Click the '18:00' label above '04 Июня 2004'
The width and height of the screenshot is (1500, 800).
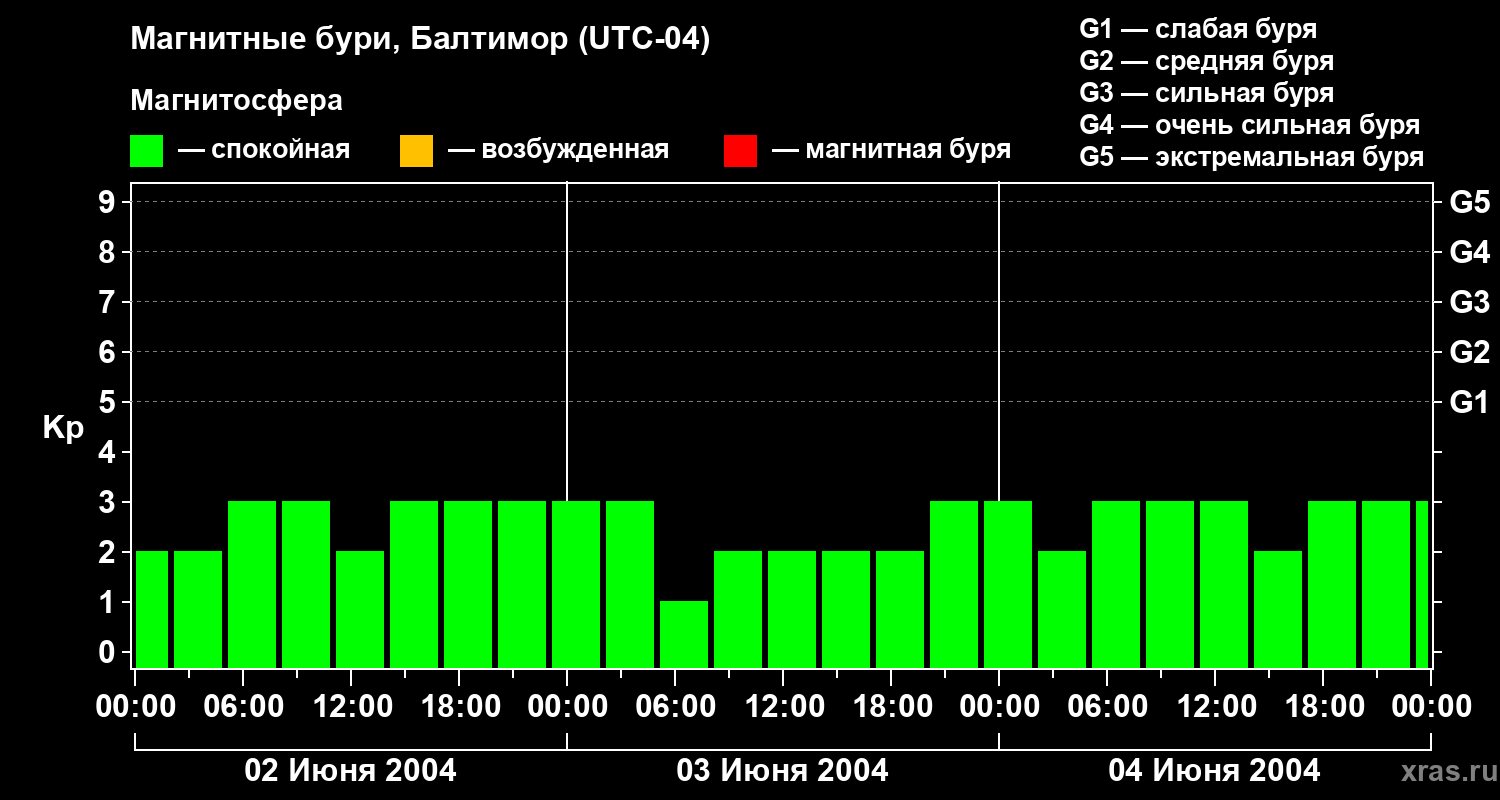click(x=1323, y=707)
